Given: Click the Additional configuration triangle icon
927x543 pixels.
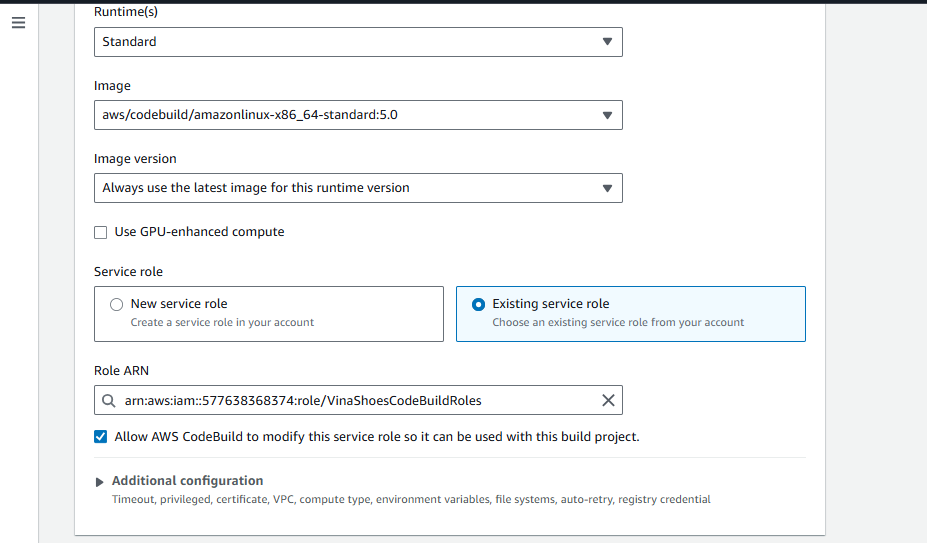Looking at the screenshot, I should click(x=99, y=482).
